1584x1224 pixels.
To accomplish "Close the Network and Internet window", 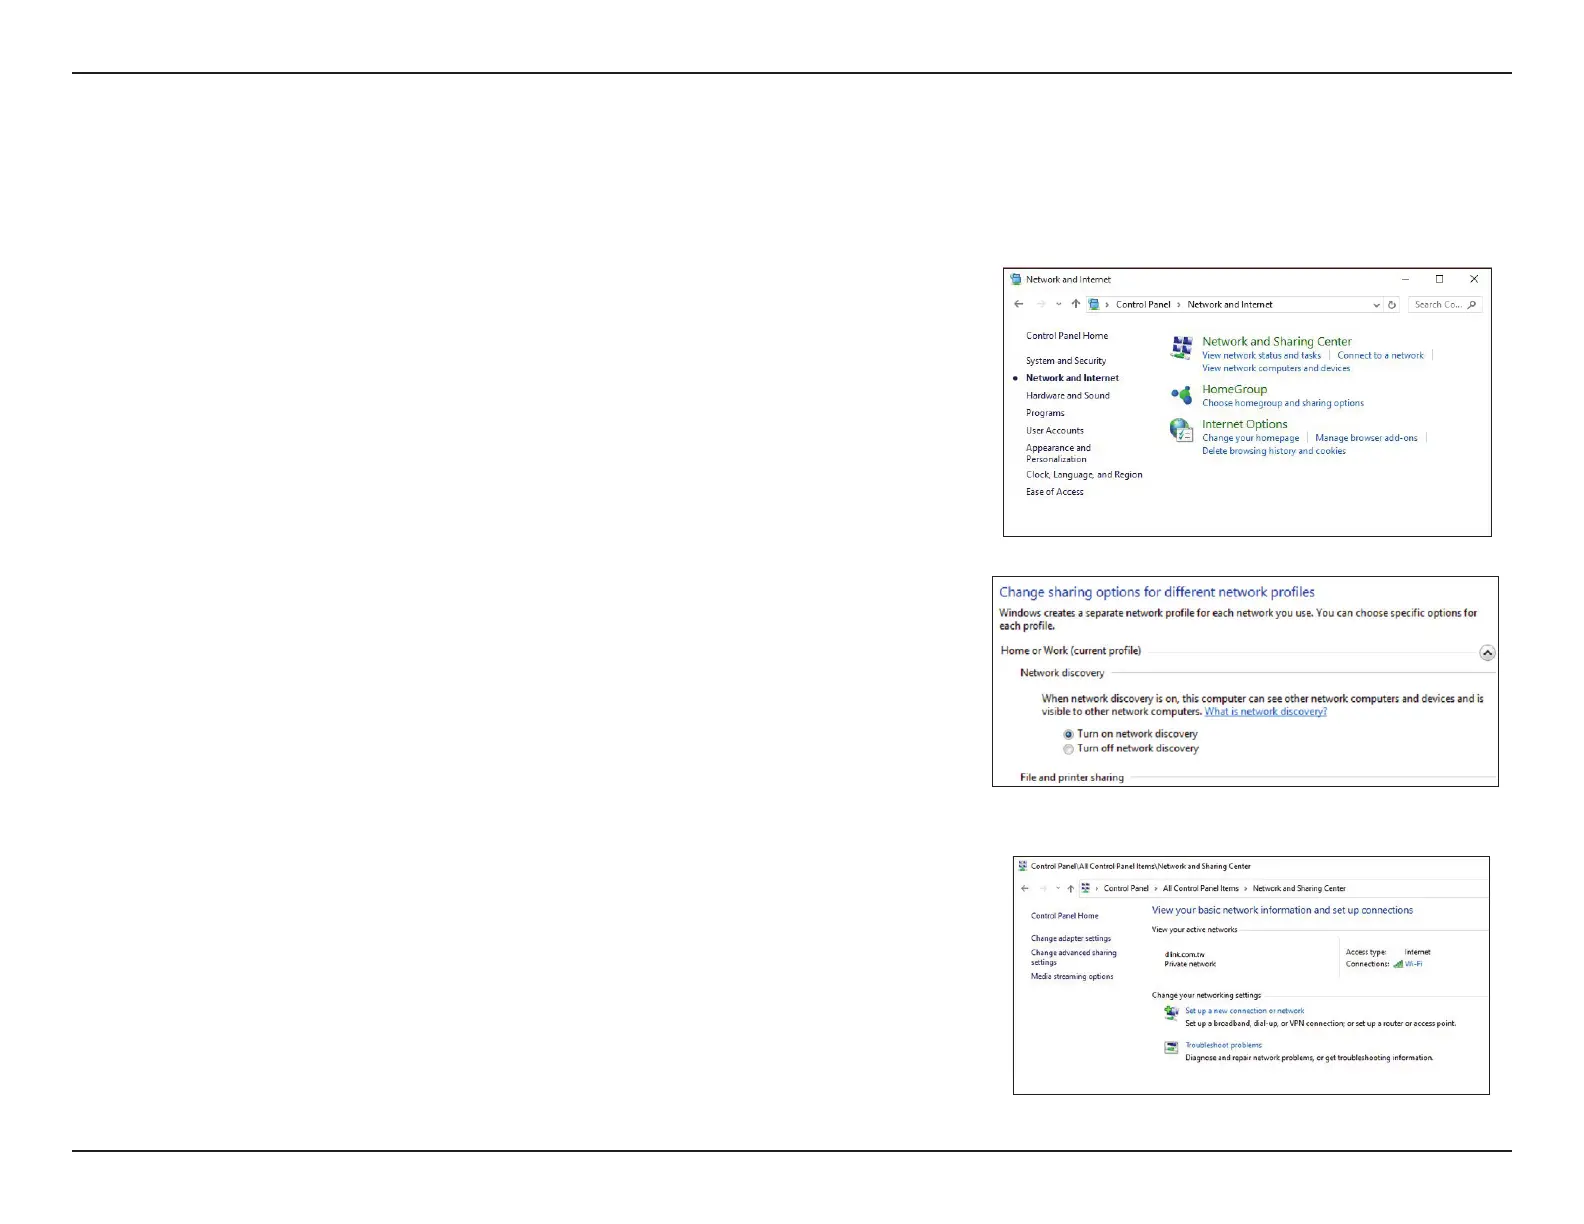I will pos(1474,279).
